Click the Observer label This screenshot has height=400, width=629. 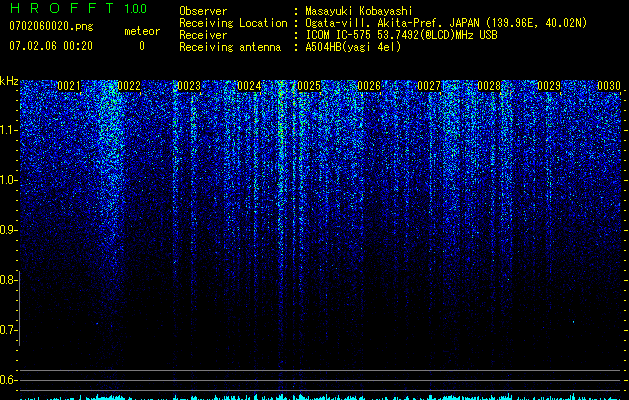pyautogui.click(x=203, y=11)
